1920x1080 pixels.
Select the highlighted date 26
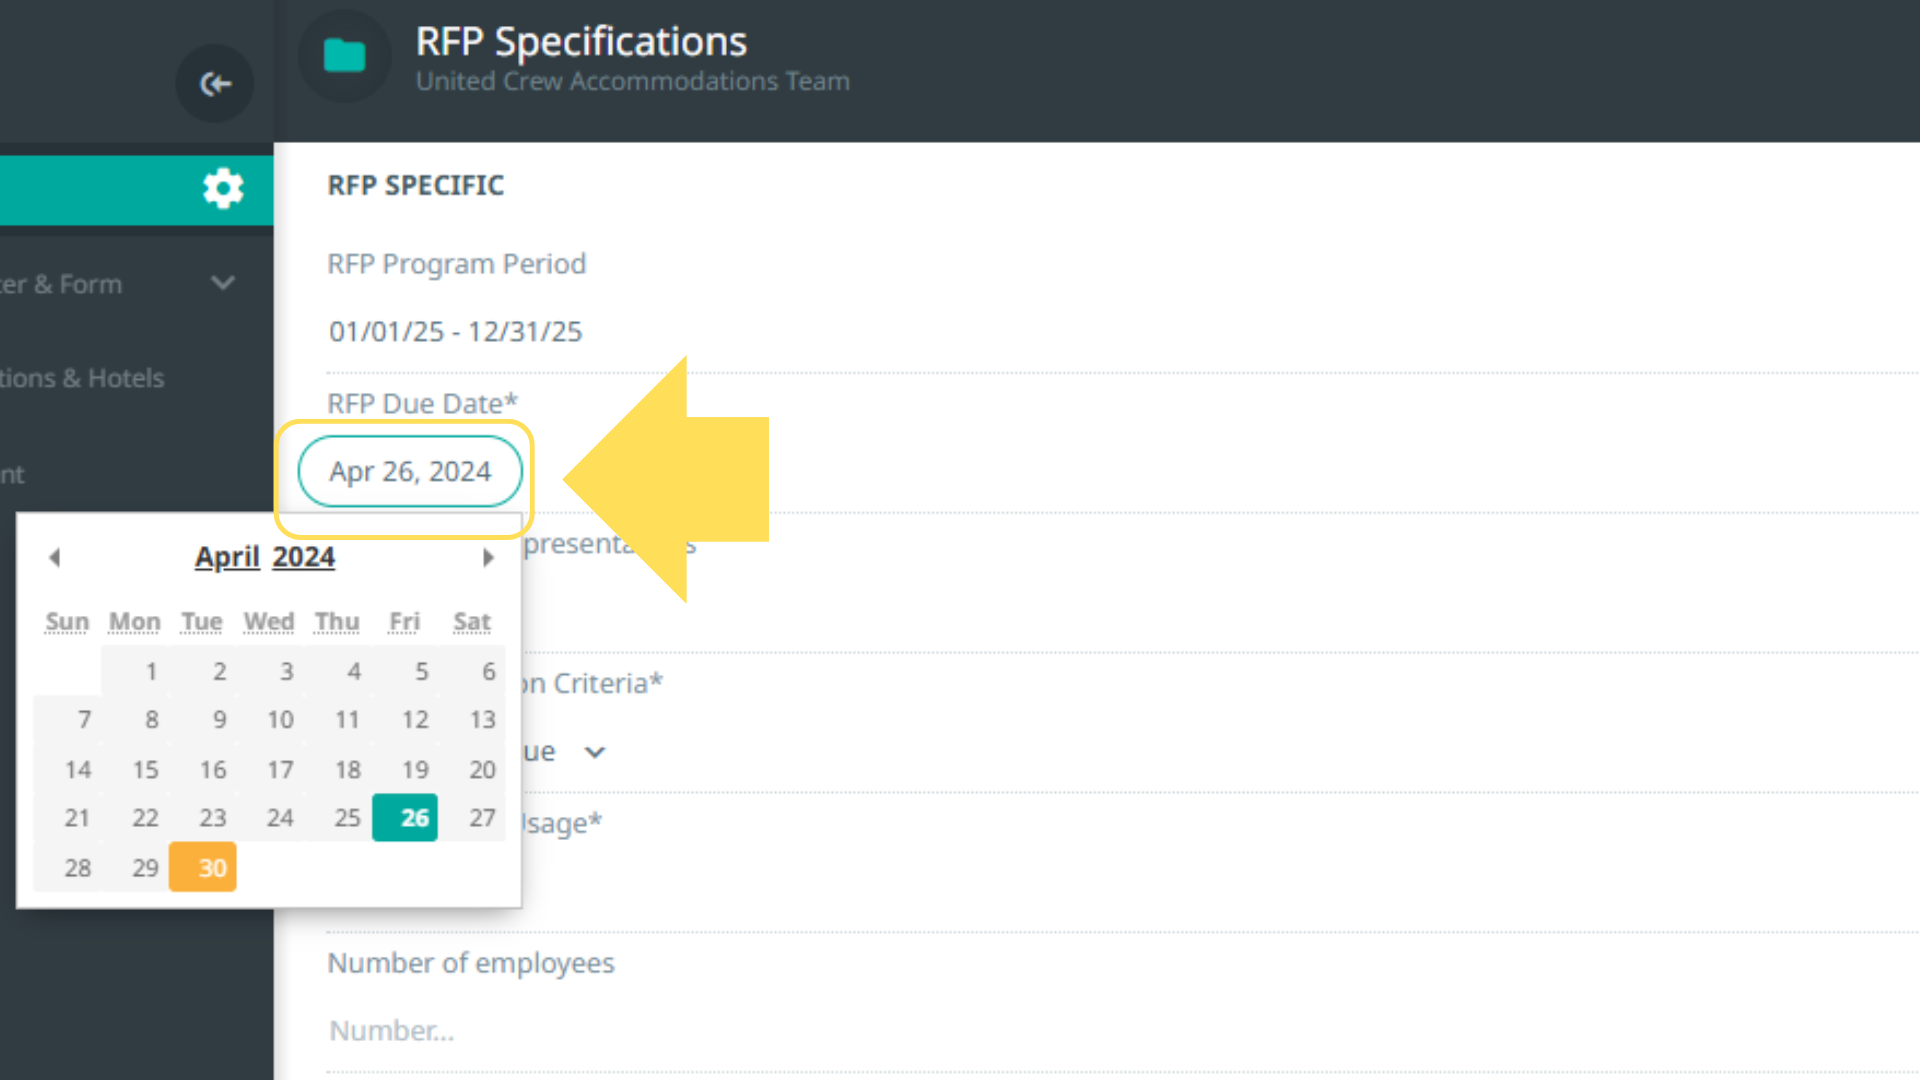(x=405, y=818)
